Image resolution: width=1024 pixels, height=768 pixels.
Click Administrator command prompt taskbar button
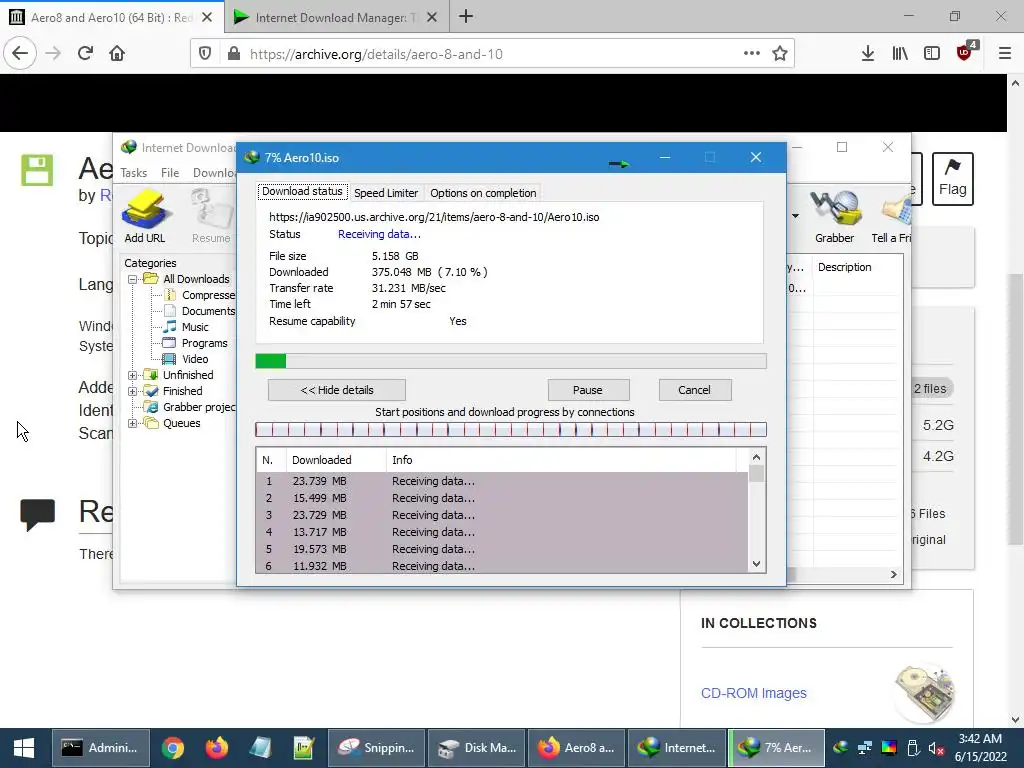tap(101, 748)
